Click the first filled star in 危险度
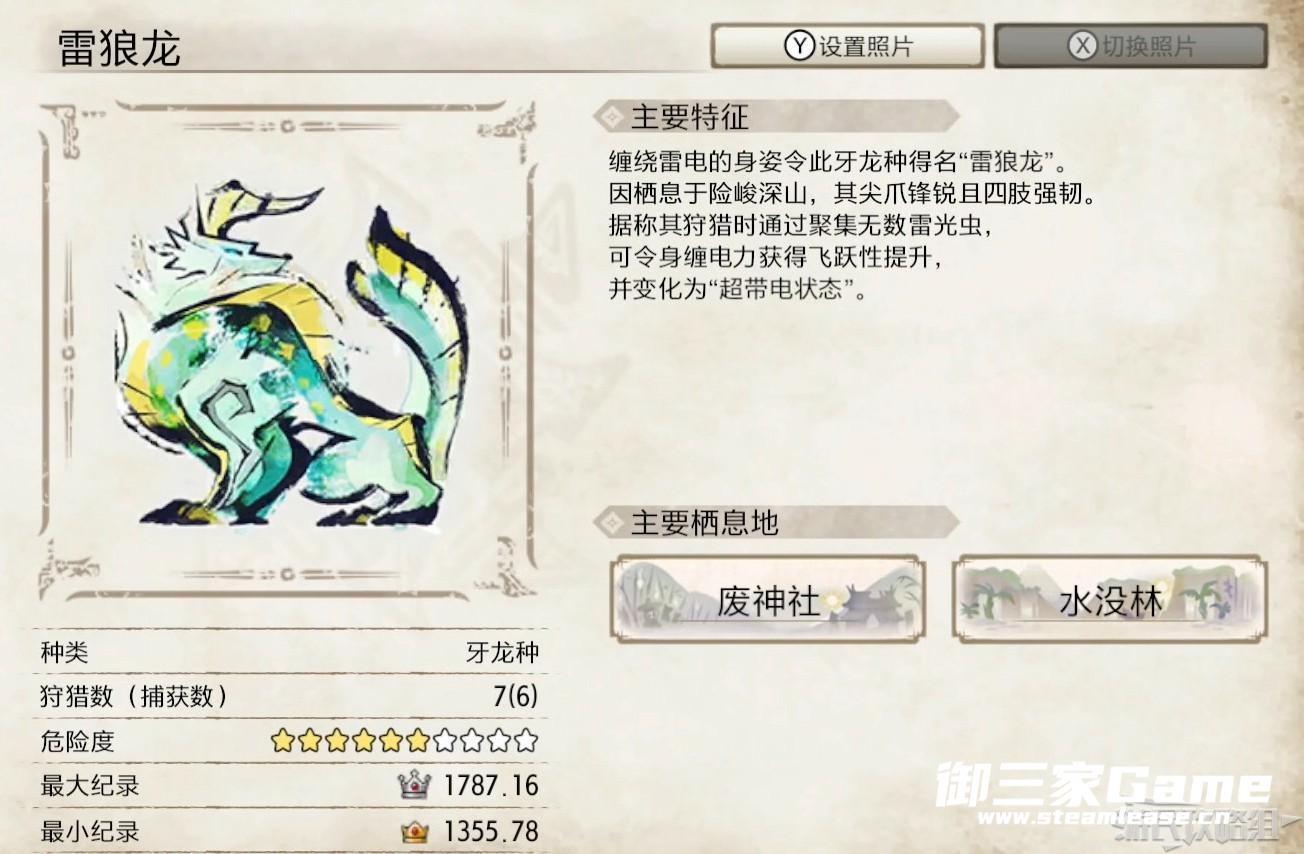The height and width of the screenshot is (854, 1304). tap(283, 741)
